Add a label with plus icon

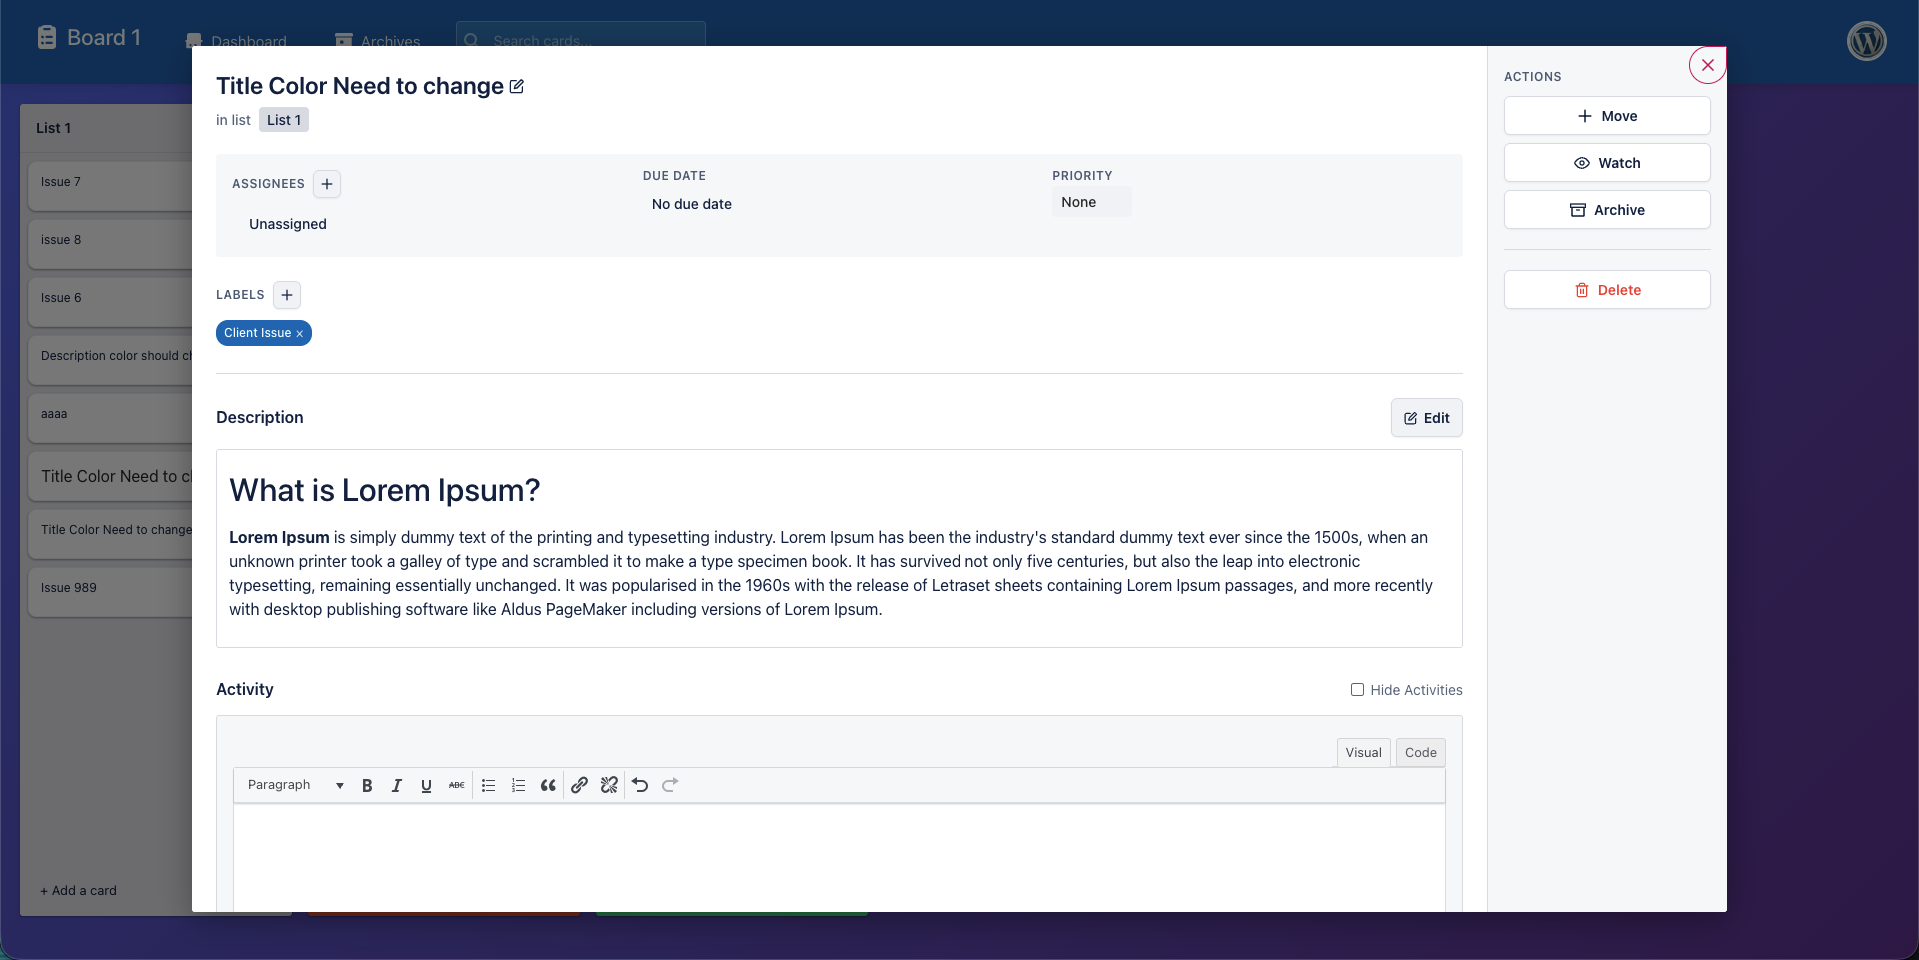(287, 295)
